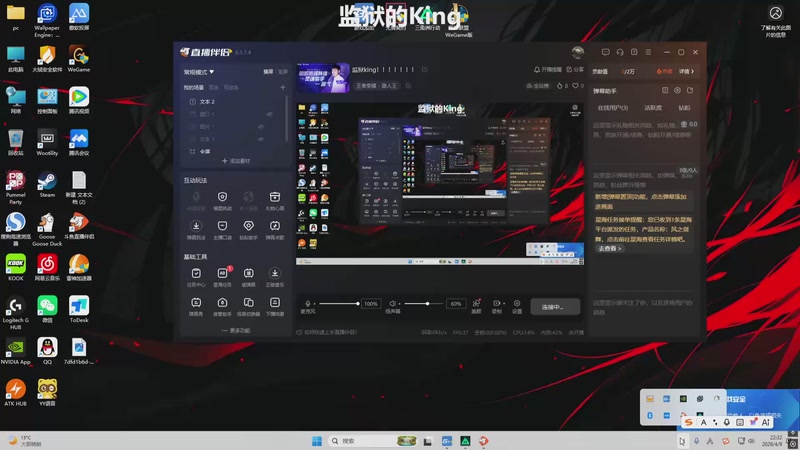This screenshot has width=800, height=450.
Task: Expand 更多功能 more functions
Action: [x=236, y=331]
